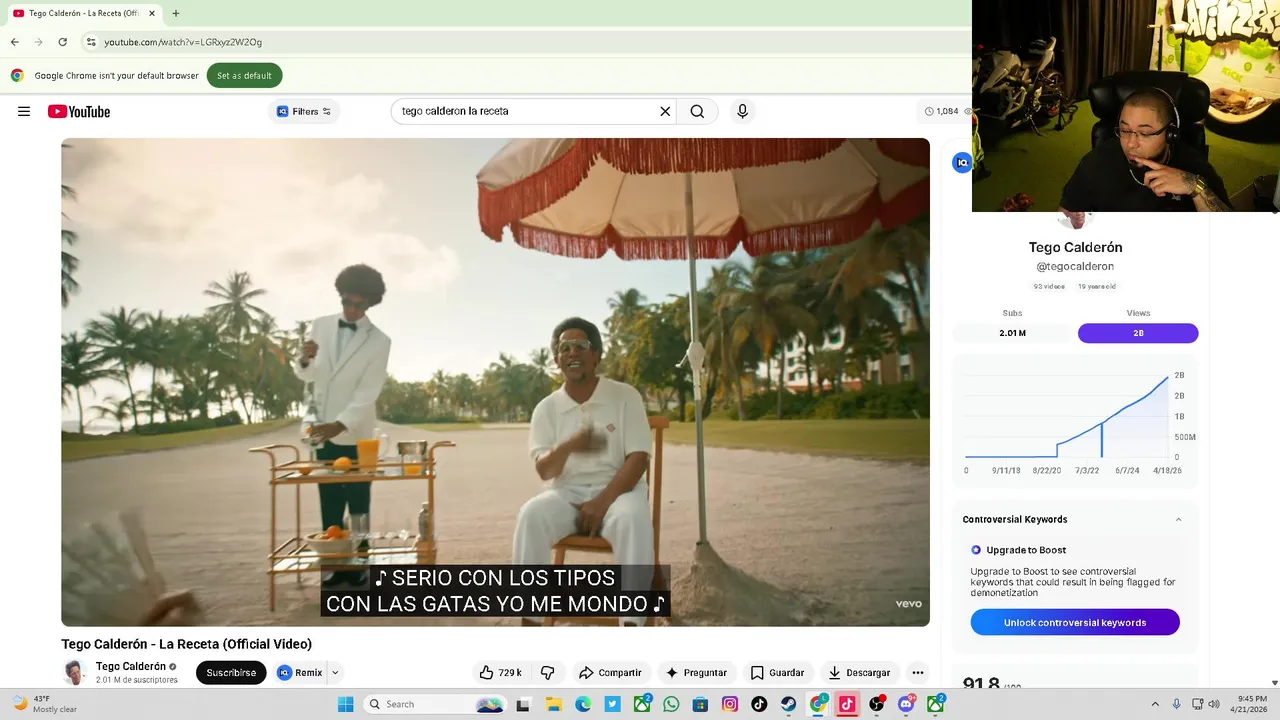This screenshot has height=720, width=1280.
Task: Open the Windows Start menu
Action: pos(345,704)
